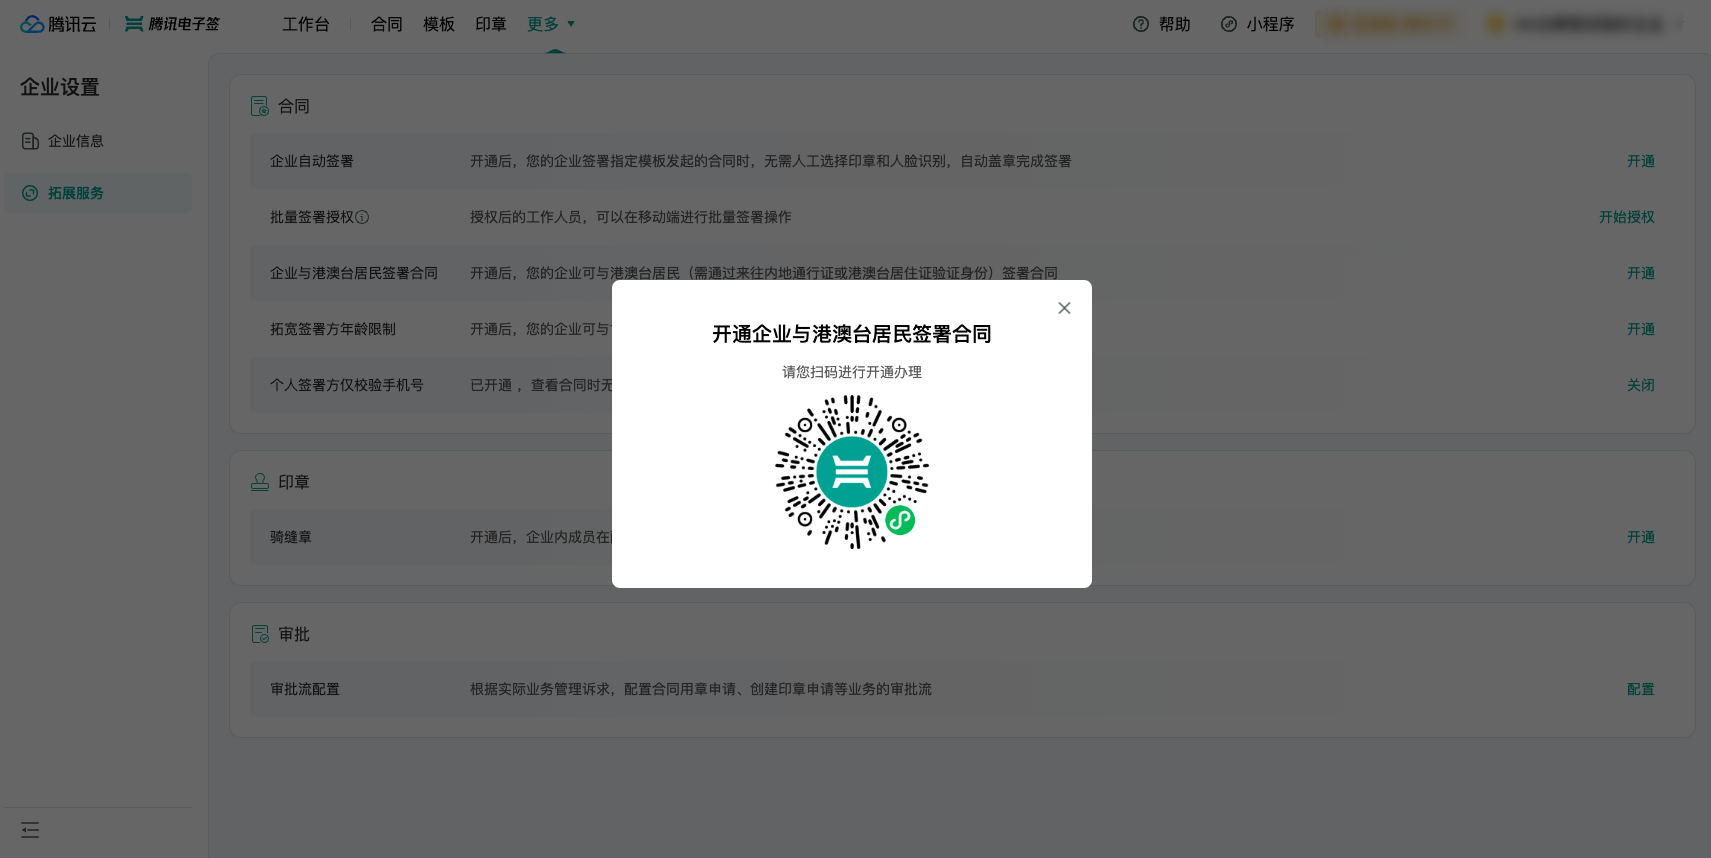This screenshot has width=1711, height=858.
Task: Click the 印章 section stamp icon
Action: 260,482
